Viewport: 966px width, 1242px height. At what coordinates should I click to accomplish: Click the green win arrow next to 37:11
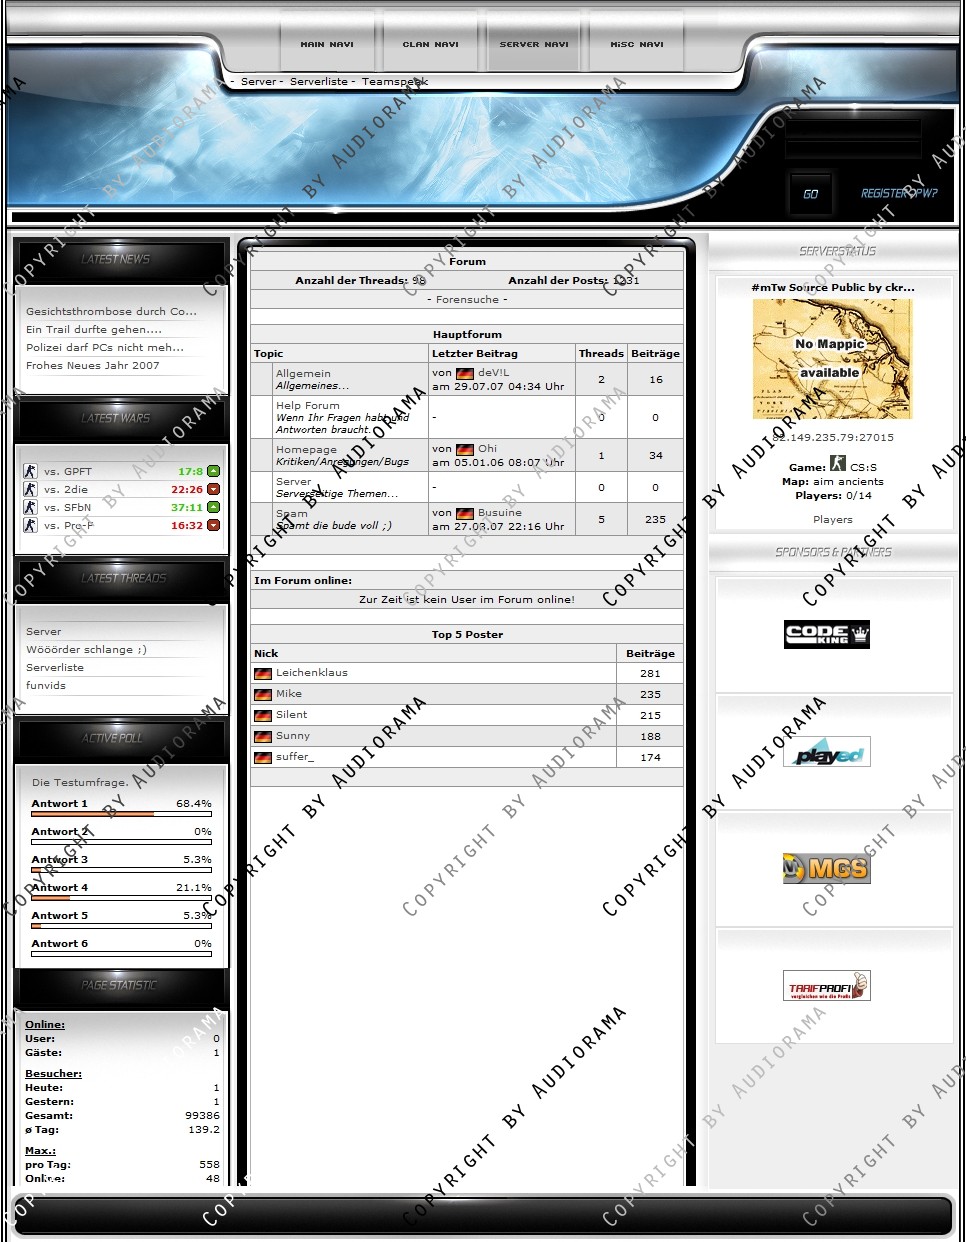tap(213, 507)
